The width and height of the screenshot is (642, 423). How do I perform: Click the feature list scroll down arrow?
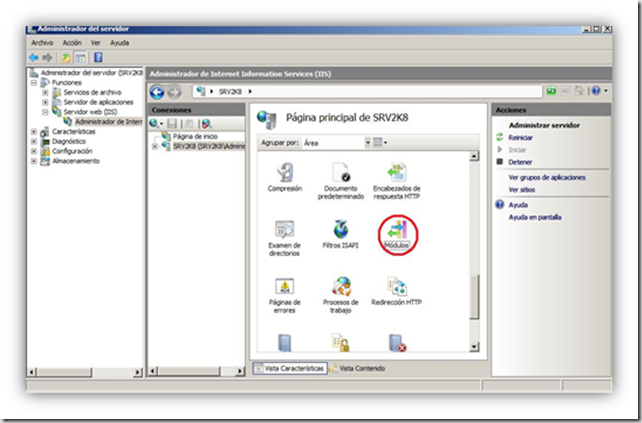pos(474,347)
